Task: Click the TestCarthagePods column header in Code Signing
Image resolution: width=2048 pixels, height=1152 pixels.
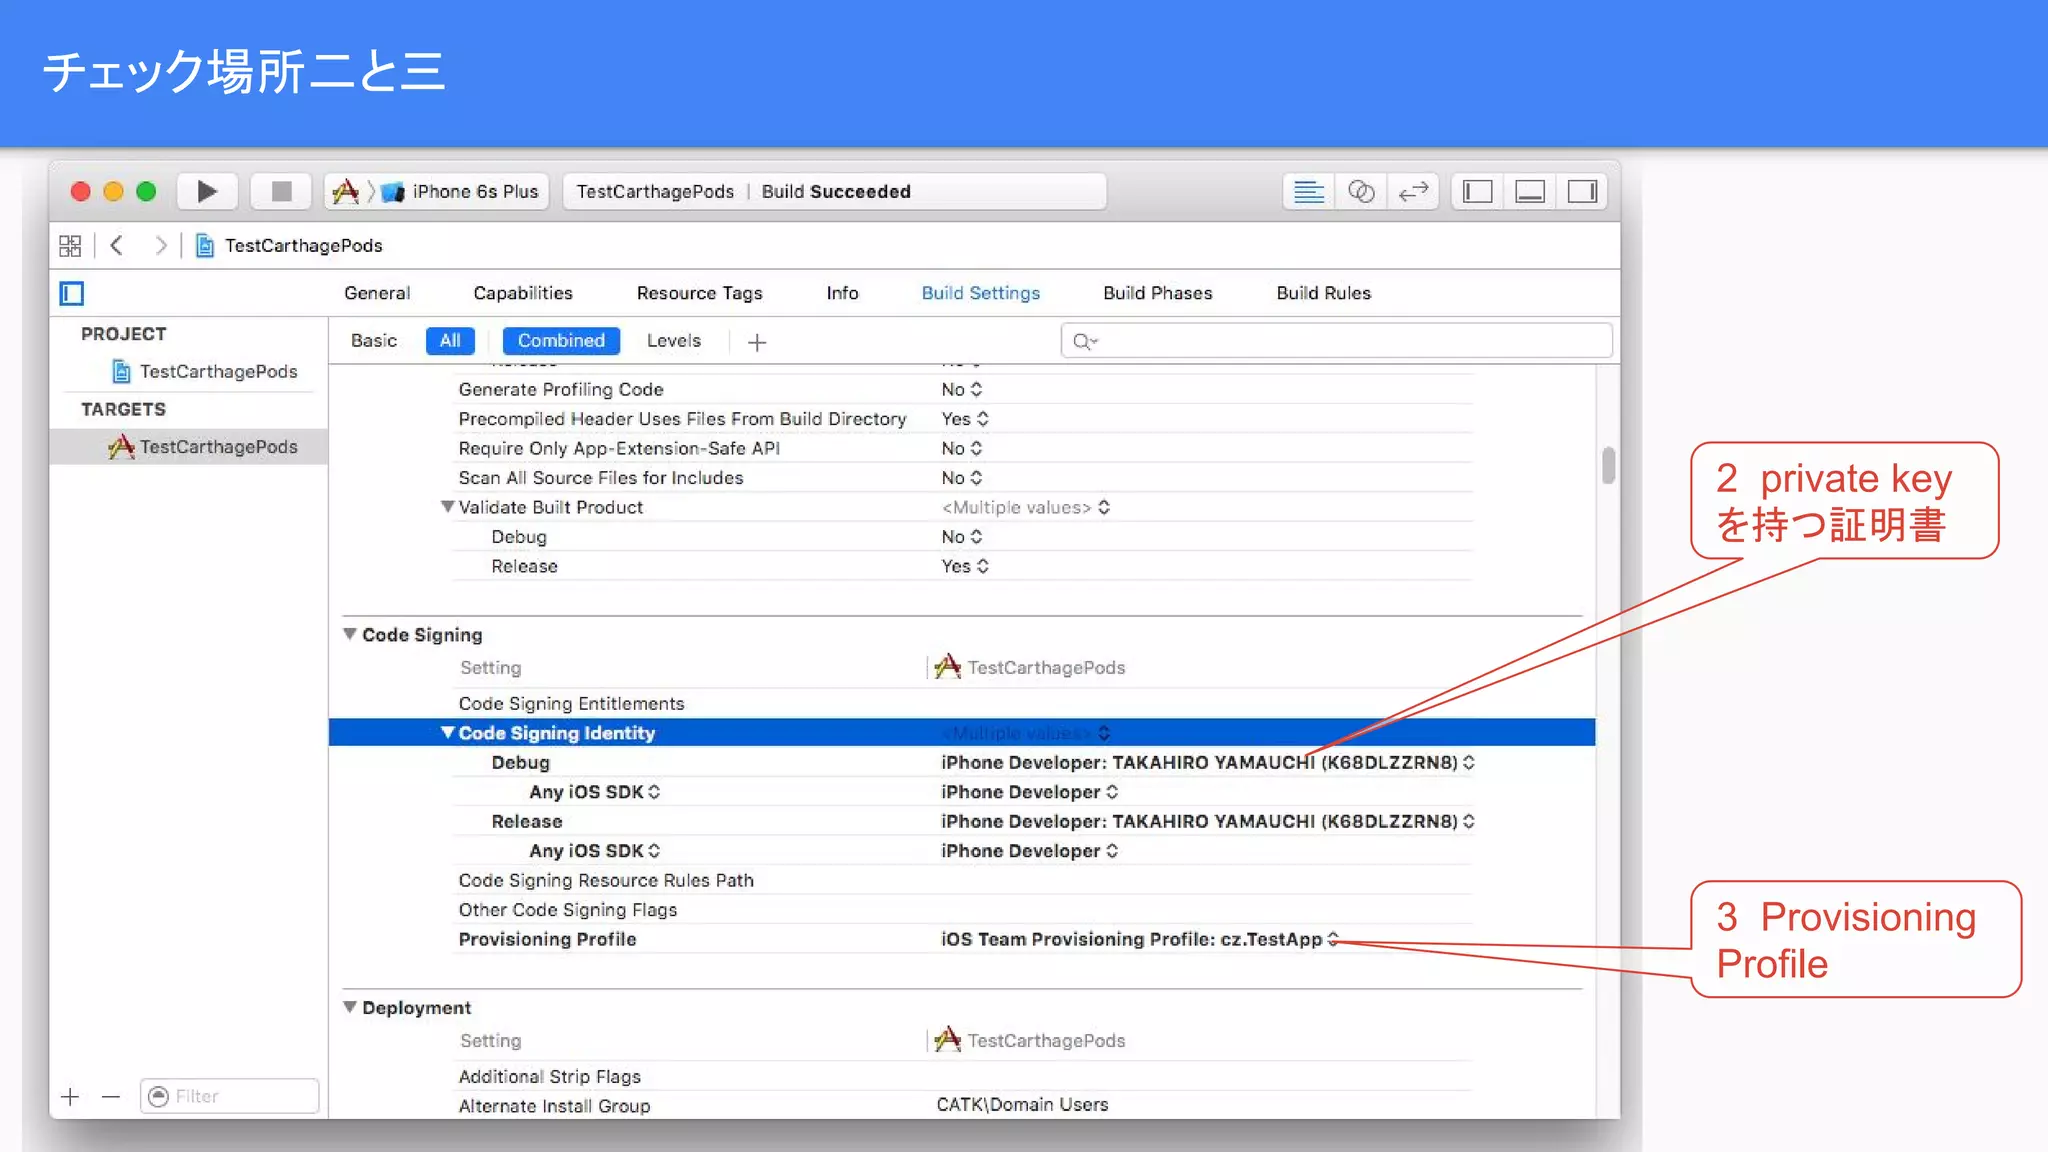Action: coord(1030,667)
